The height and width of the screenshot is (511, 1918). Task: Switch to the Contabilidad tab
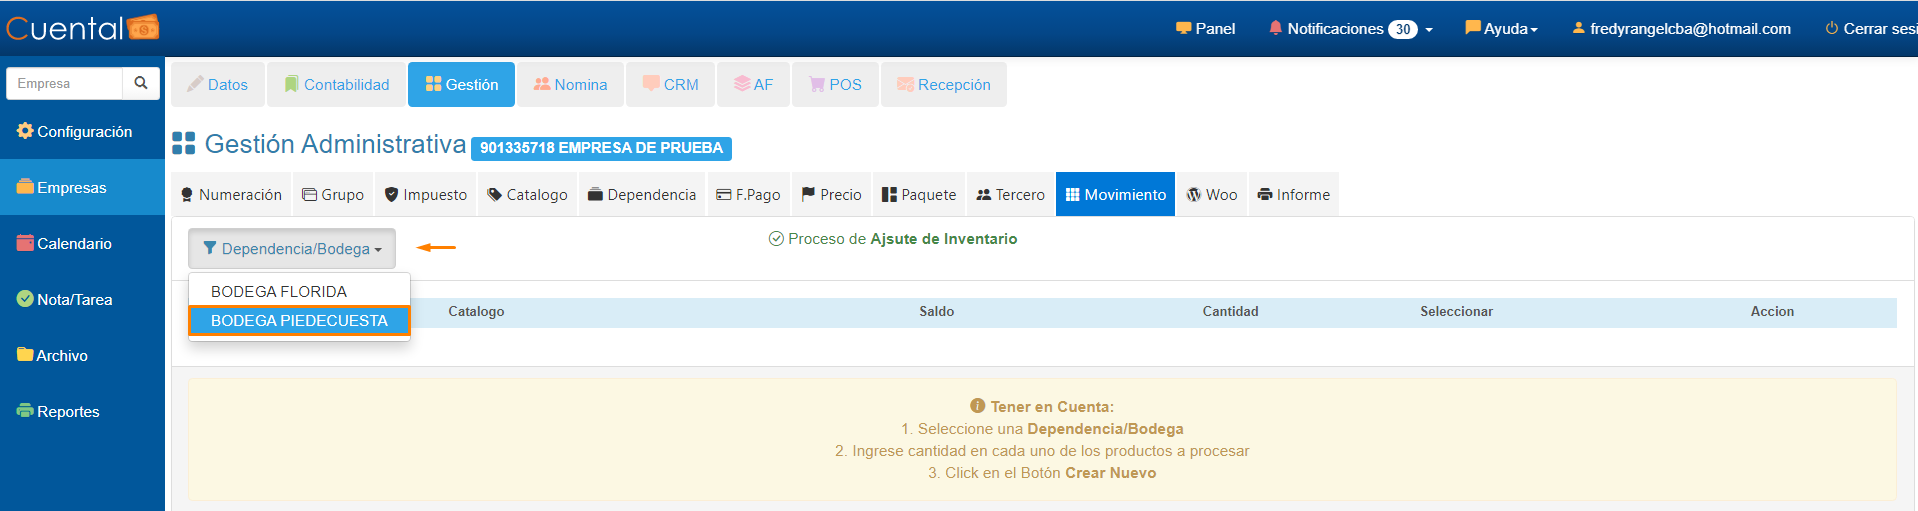click(x=337, y=85)
